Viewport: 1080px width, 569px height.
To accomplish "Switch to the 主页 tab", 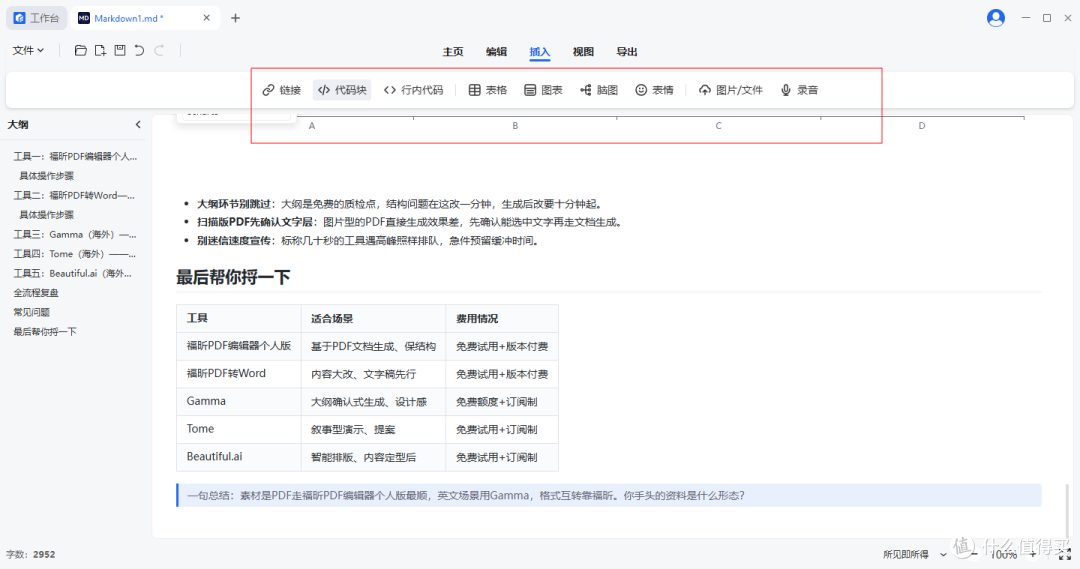I will [x=453, y=52].
